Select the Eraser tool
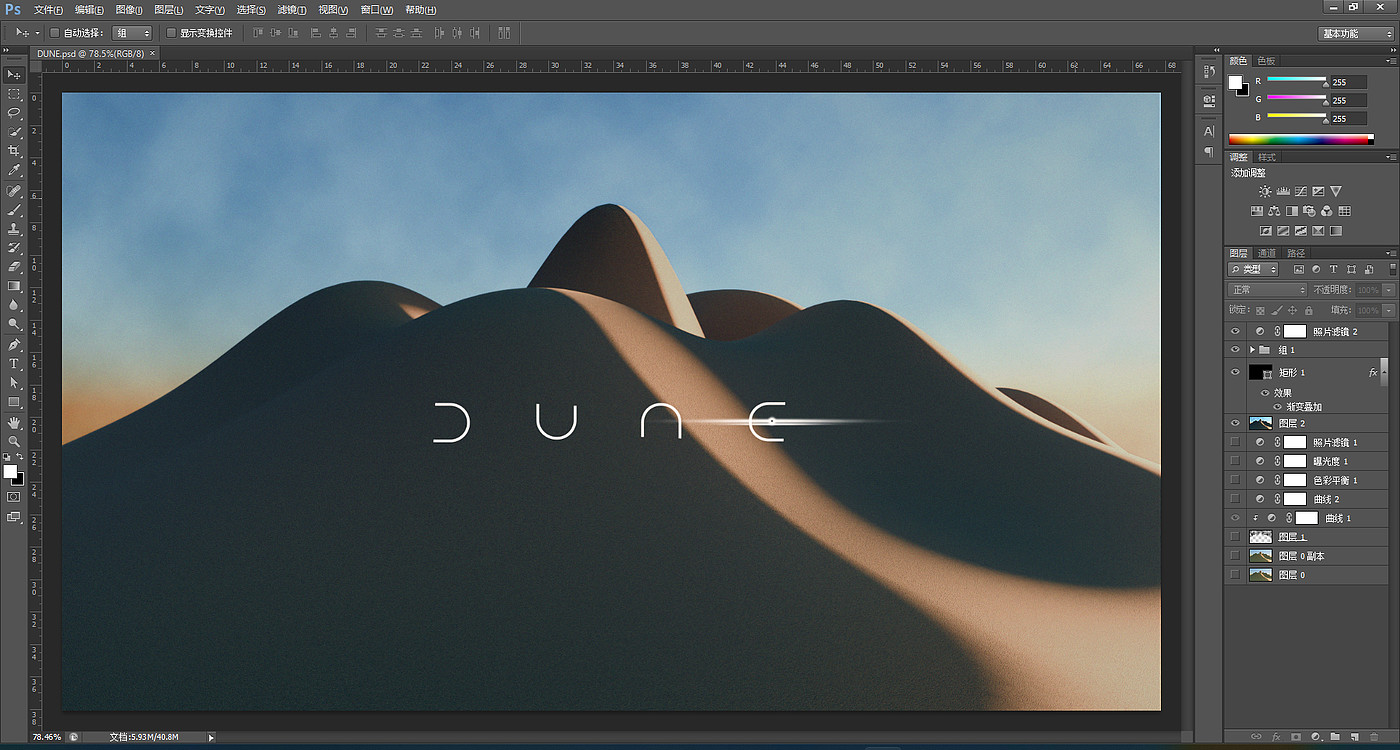Image resolution: width=1400 pixels, height=750 pixels. click(14, 267)
